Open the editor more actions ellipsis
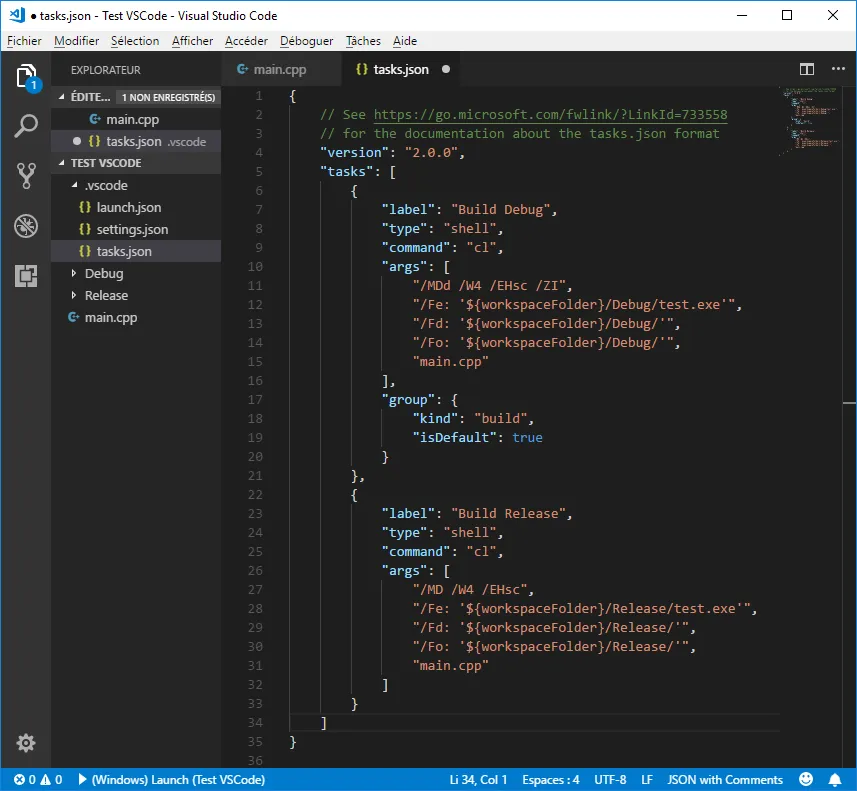The image size is (857, 791). [838, 69]
